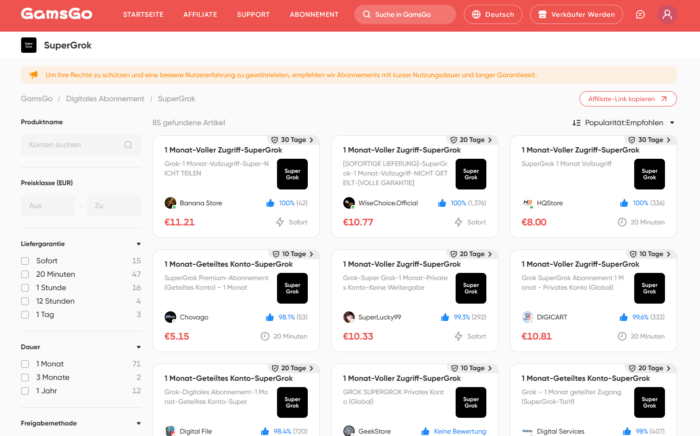Click GamsGo in the breadcrumb
The width and height of the screenshot is (700, 436).
click(x=37, y=99)
